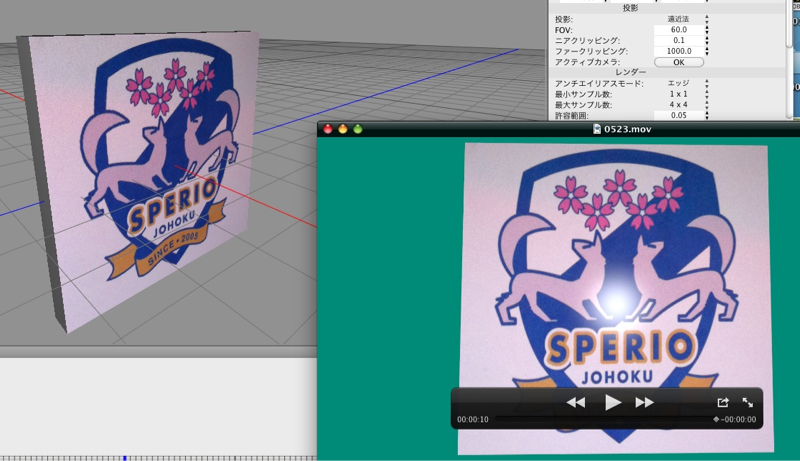Click the 最大サンプル数 label
The width and height of the screenshot is (800, 461).
click(584, 105)
